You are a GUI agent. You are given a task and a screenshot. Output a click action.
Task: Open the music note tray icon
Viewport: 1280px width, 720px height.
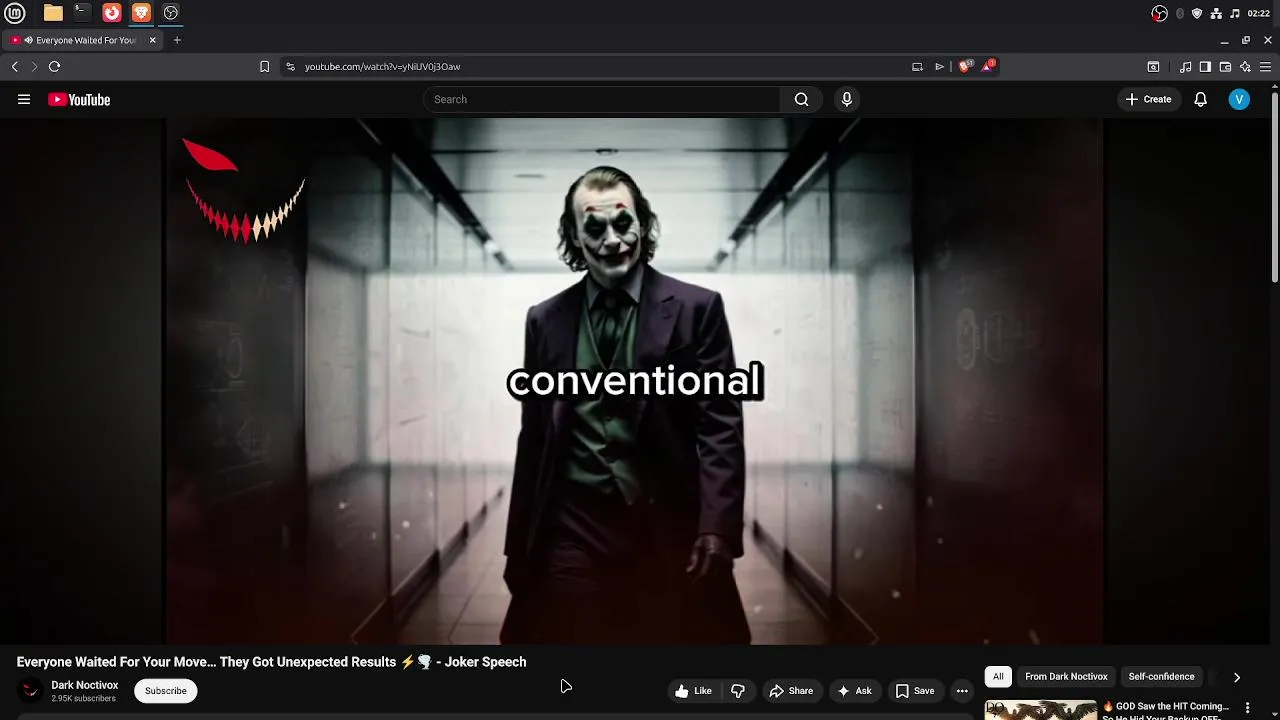(1235, 13)
